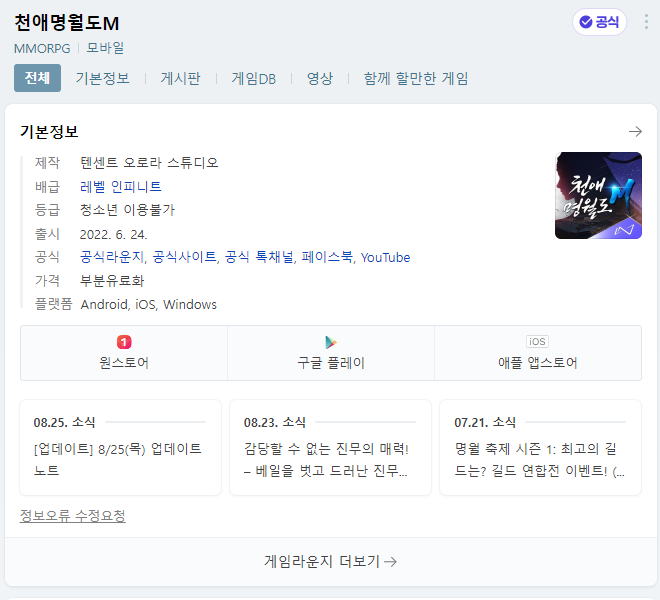Click the MMORPG genre text
Screen dimensions: 660x600
(x=42, y=48)
